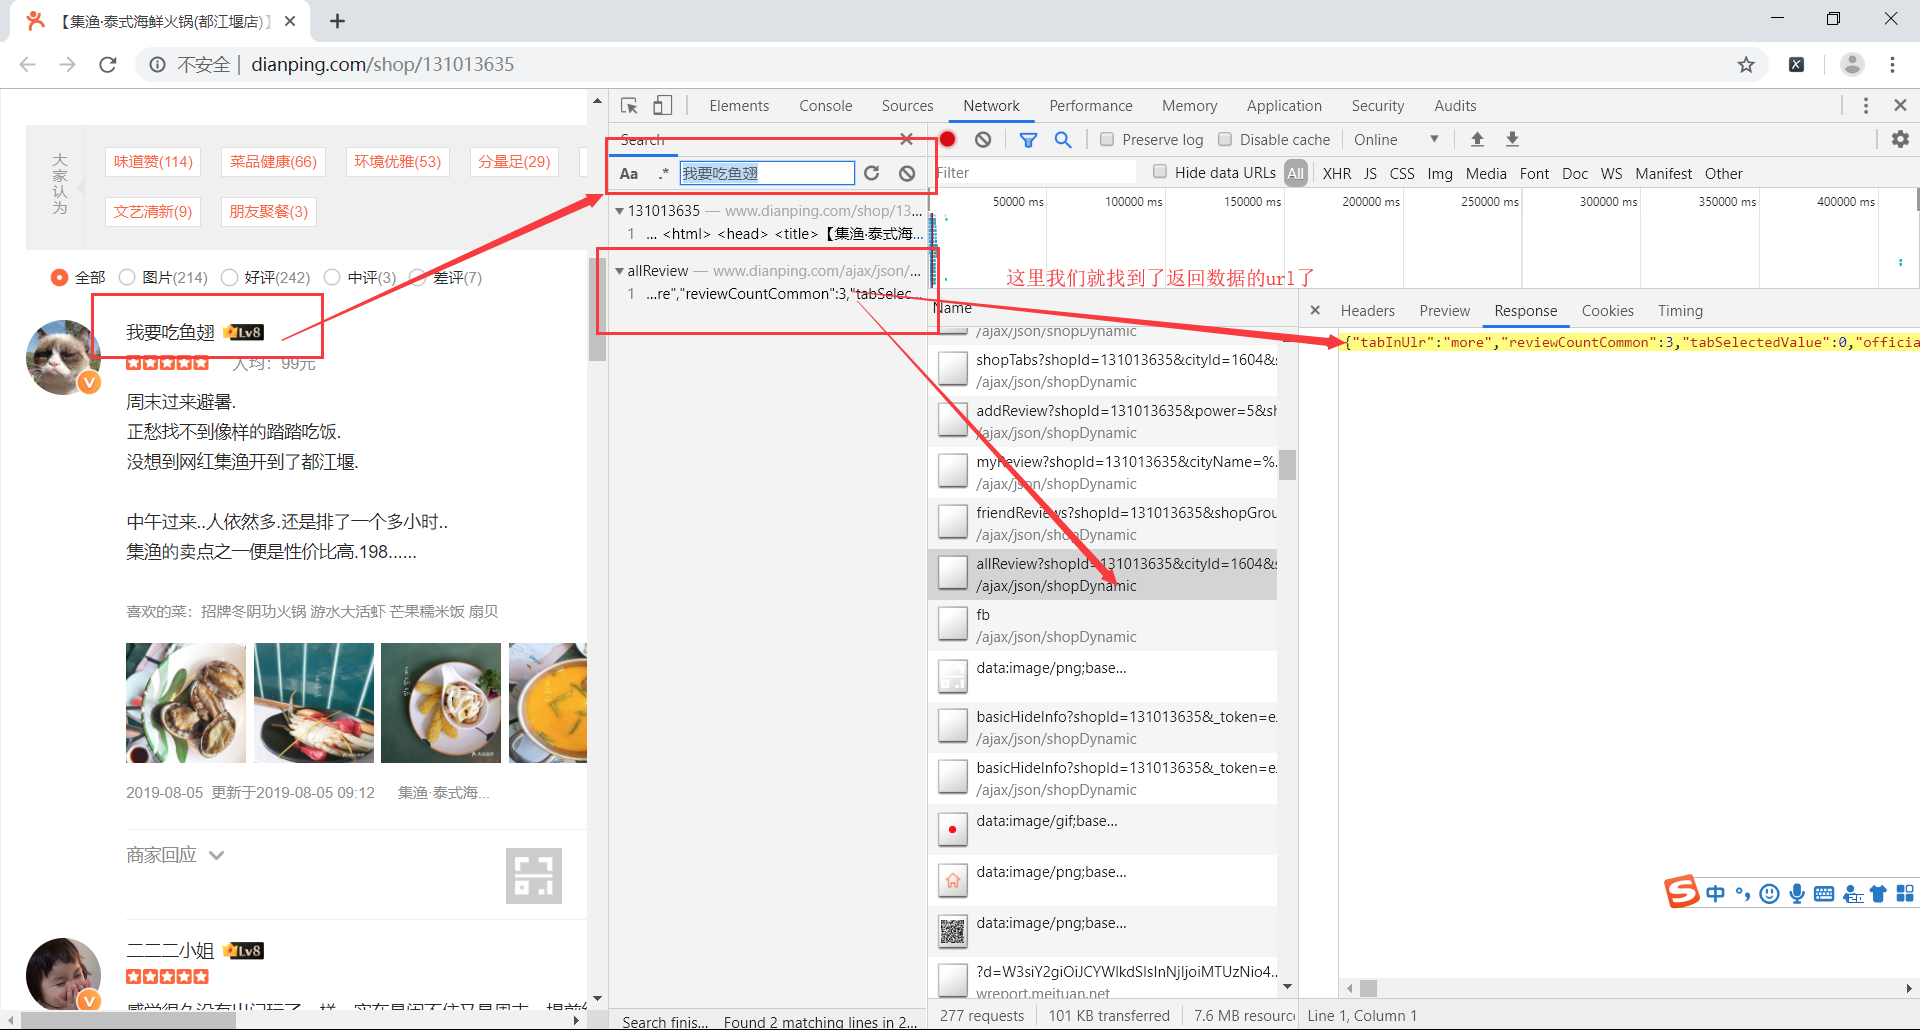Open new browser tab
This screenshot has width=1920, height=1030.
(x=338, y=21)
